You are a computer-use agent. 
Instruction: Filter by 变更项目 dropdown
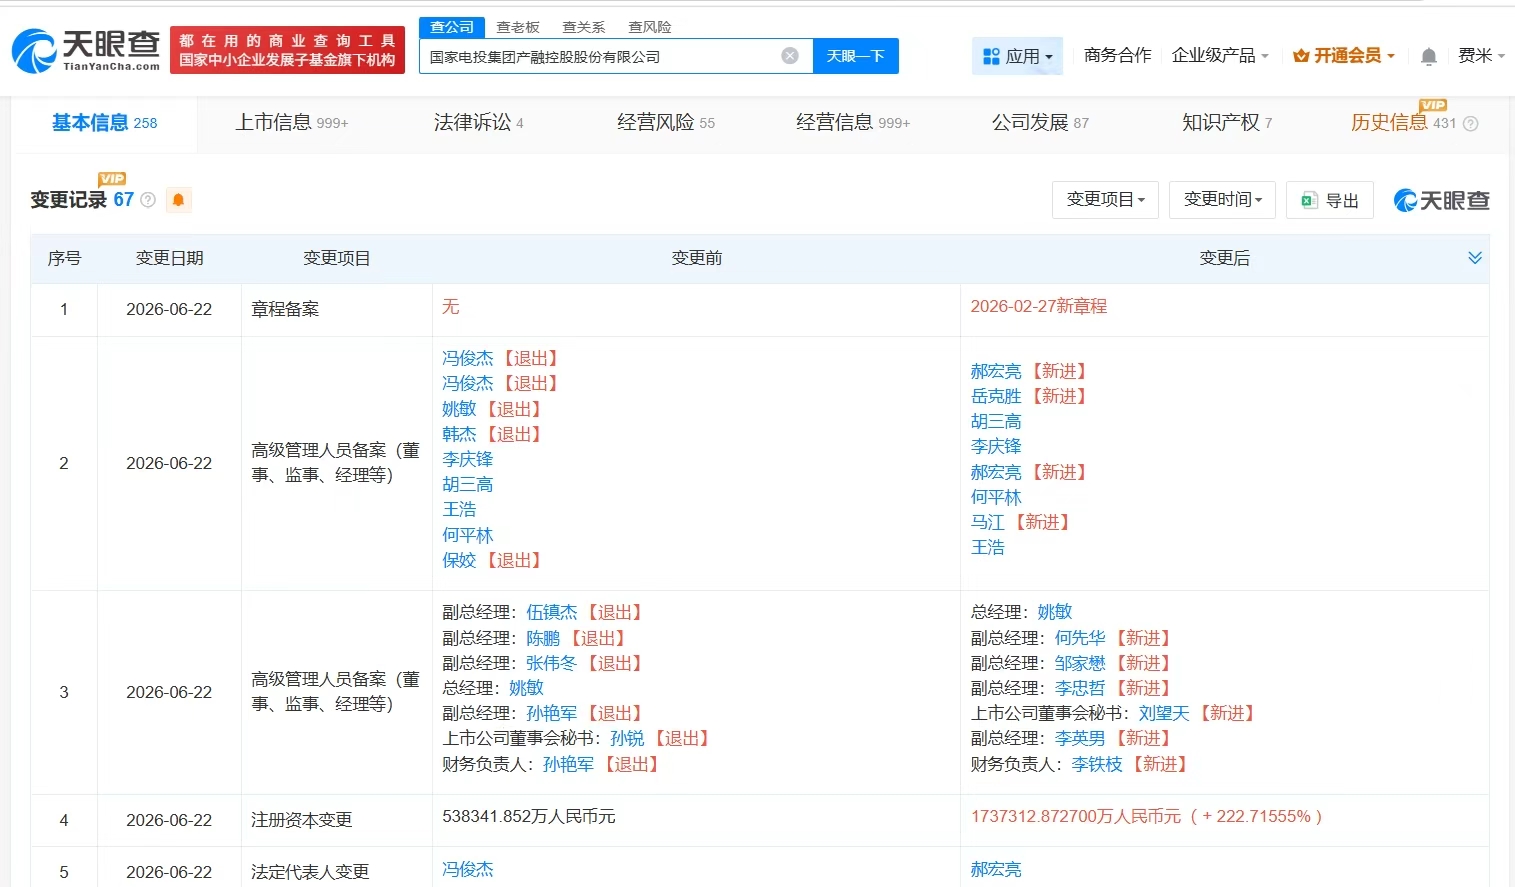click(x=1105, y=200)
